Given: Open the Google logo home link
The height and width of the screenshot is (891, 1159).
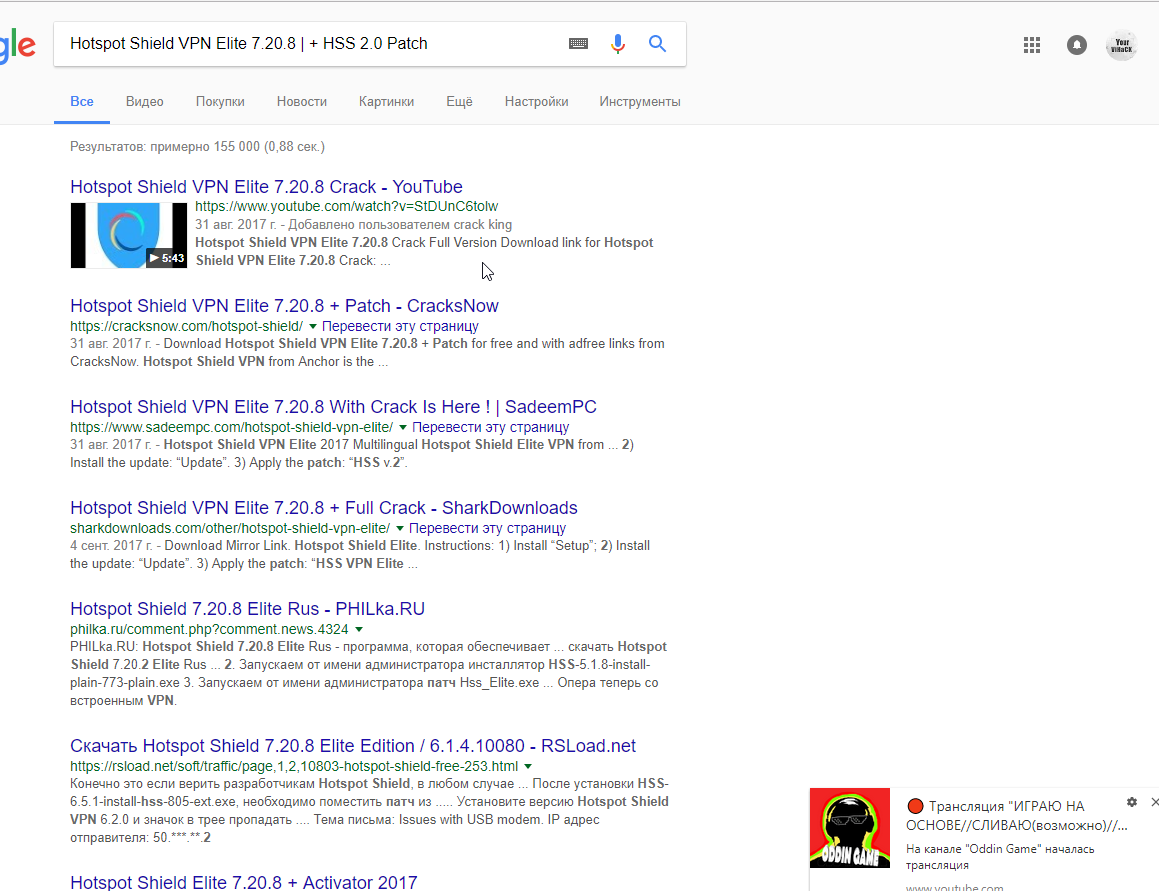Looking at the screenshot, I should [17, 45].
